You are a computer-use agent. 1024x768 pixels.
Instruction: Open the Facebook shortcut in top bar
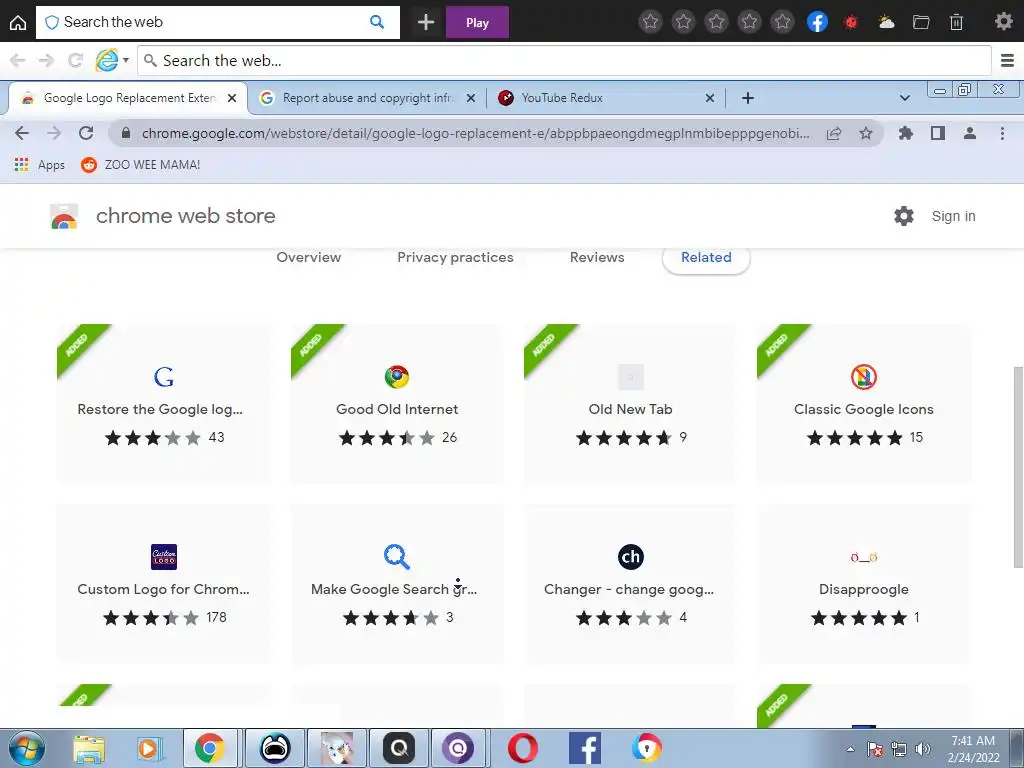pyautogui.click(x=817, y=22)
